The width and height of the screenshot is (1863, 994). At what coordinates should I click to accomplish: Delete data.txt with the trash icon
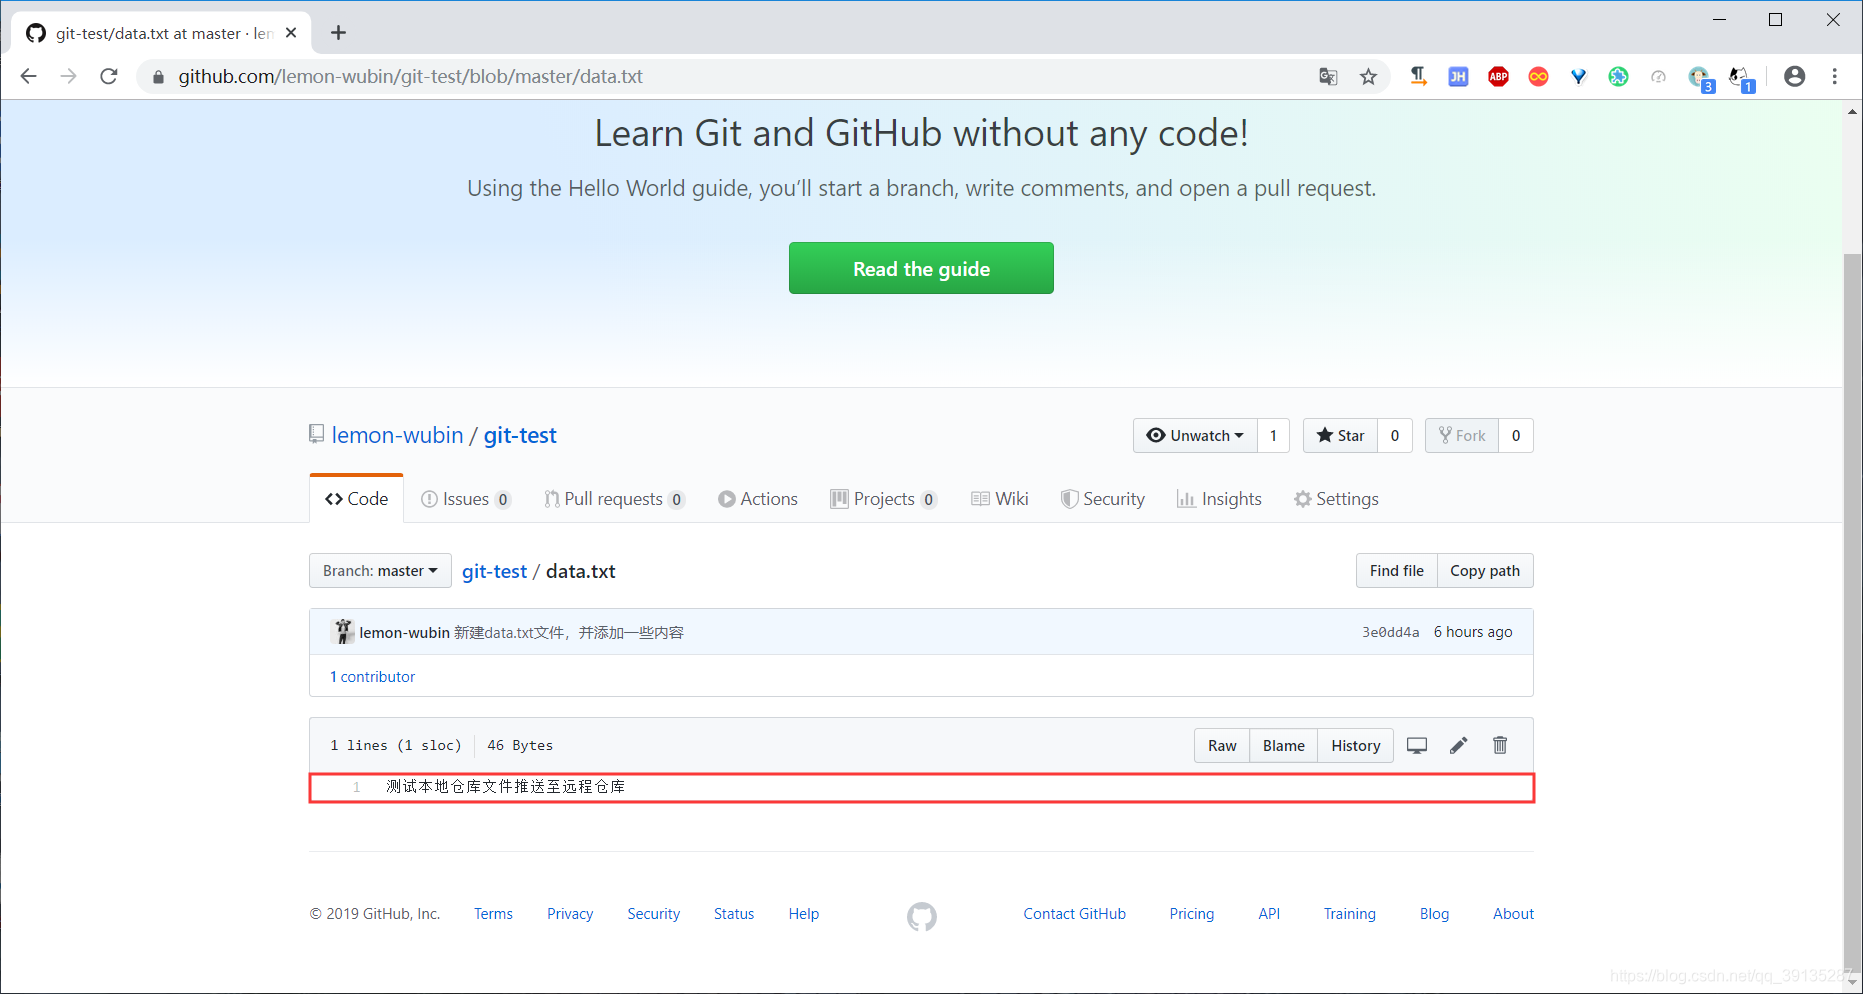click(x=1500, y=745)
